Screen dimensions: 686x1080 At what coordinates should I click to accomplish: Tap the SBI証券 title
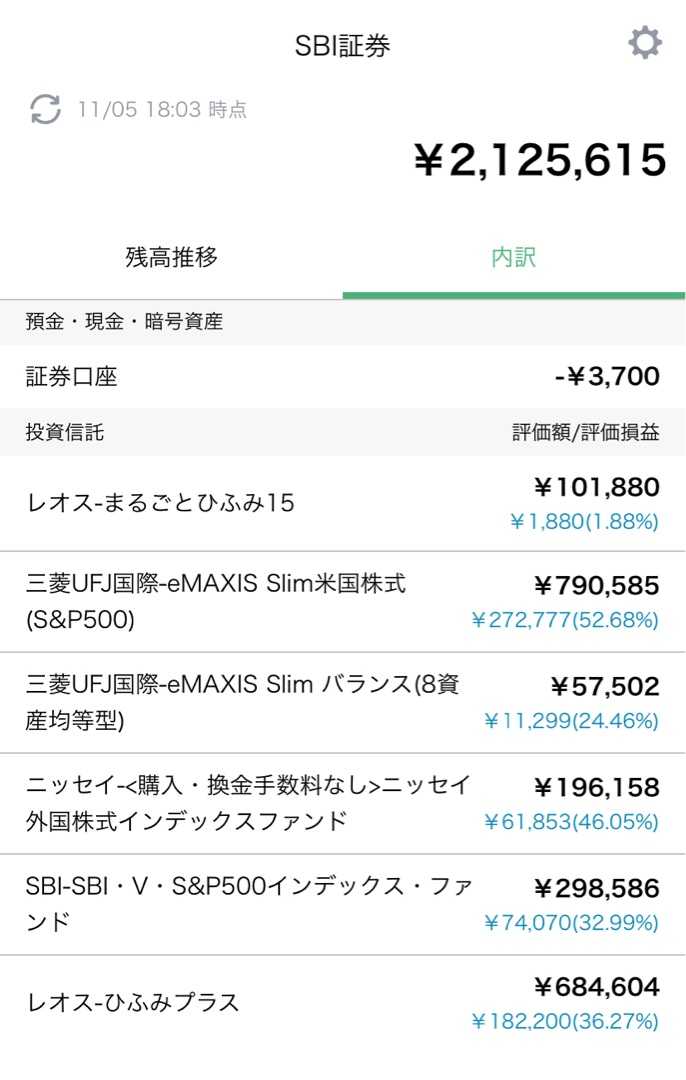coord(342,45)
